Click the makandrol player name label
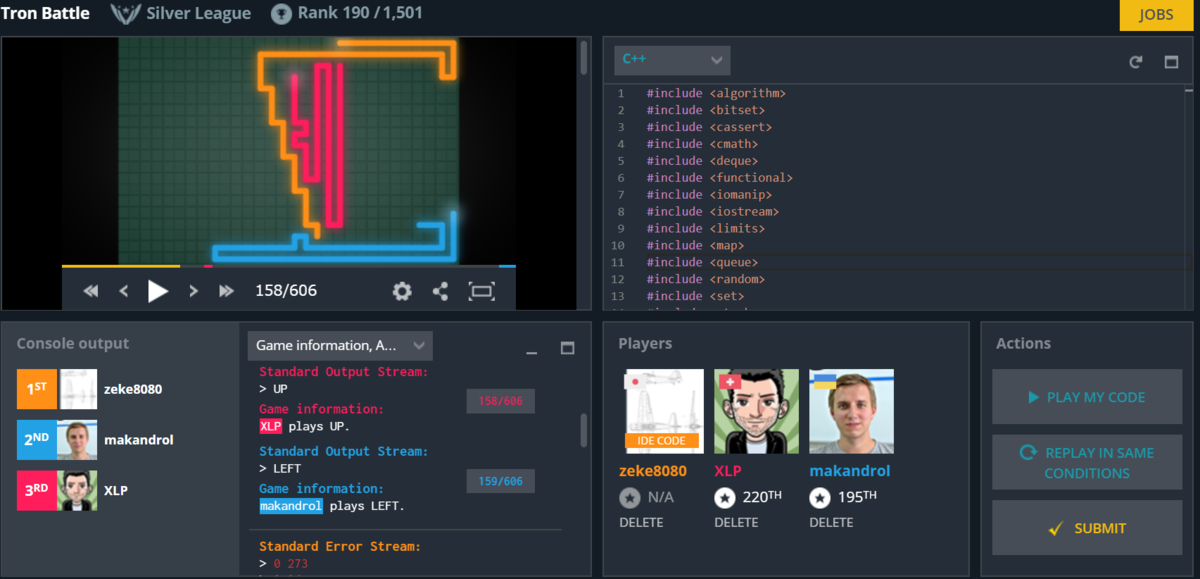This screenshot has width=1200, height=579. tap(849, 471)
